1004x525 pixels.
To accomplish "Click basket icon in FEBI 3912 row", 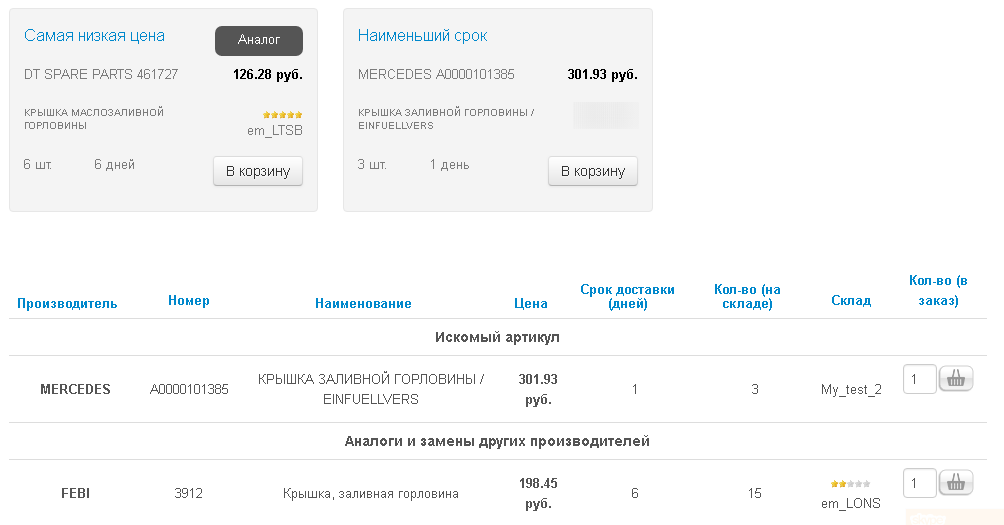I will [956, 483].
